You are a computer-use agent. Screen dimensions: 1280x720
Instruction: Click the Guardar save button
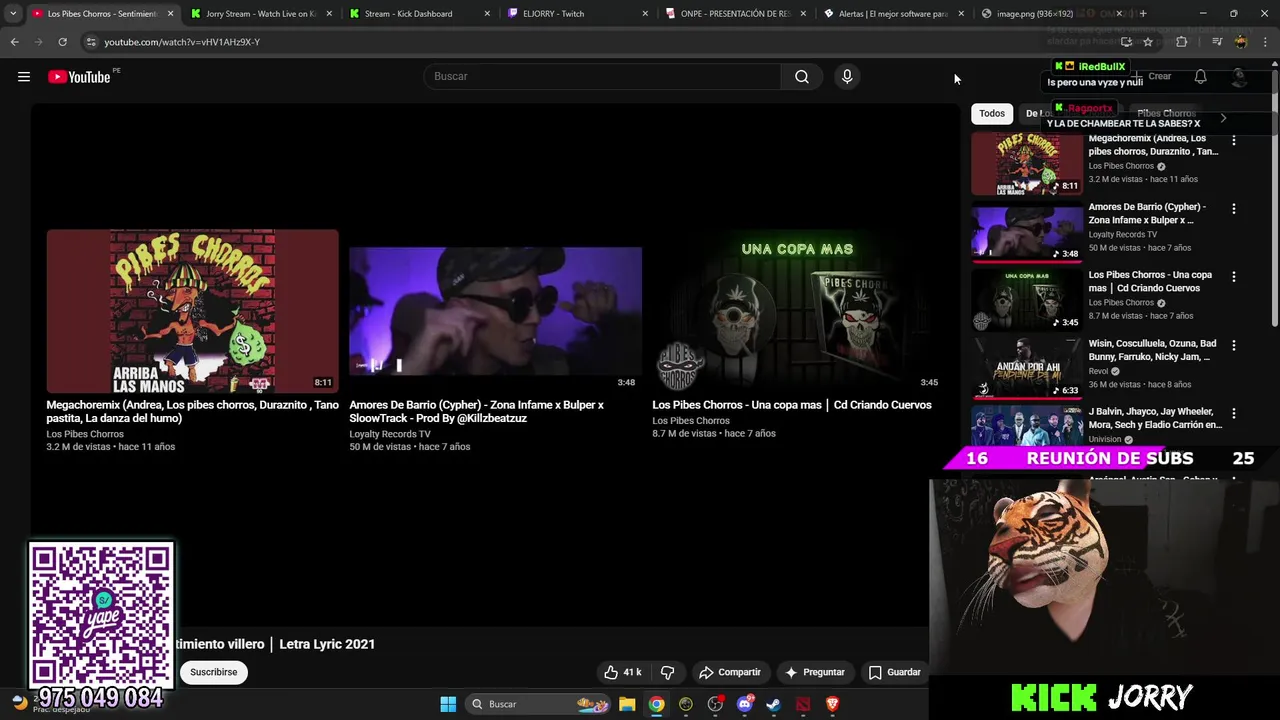(895, 672)
